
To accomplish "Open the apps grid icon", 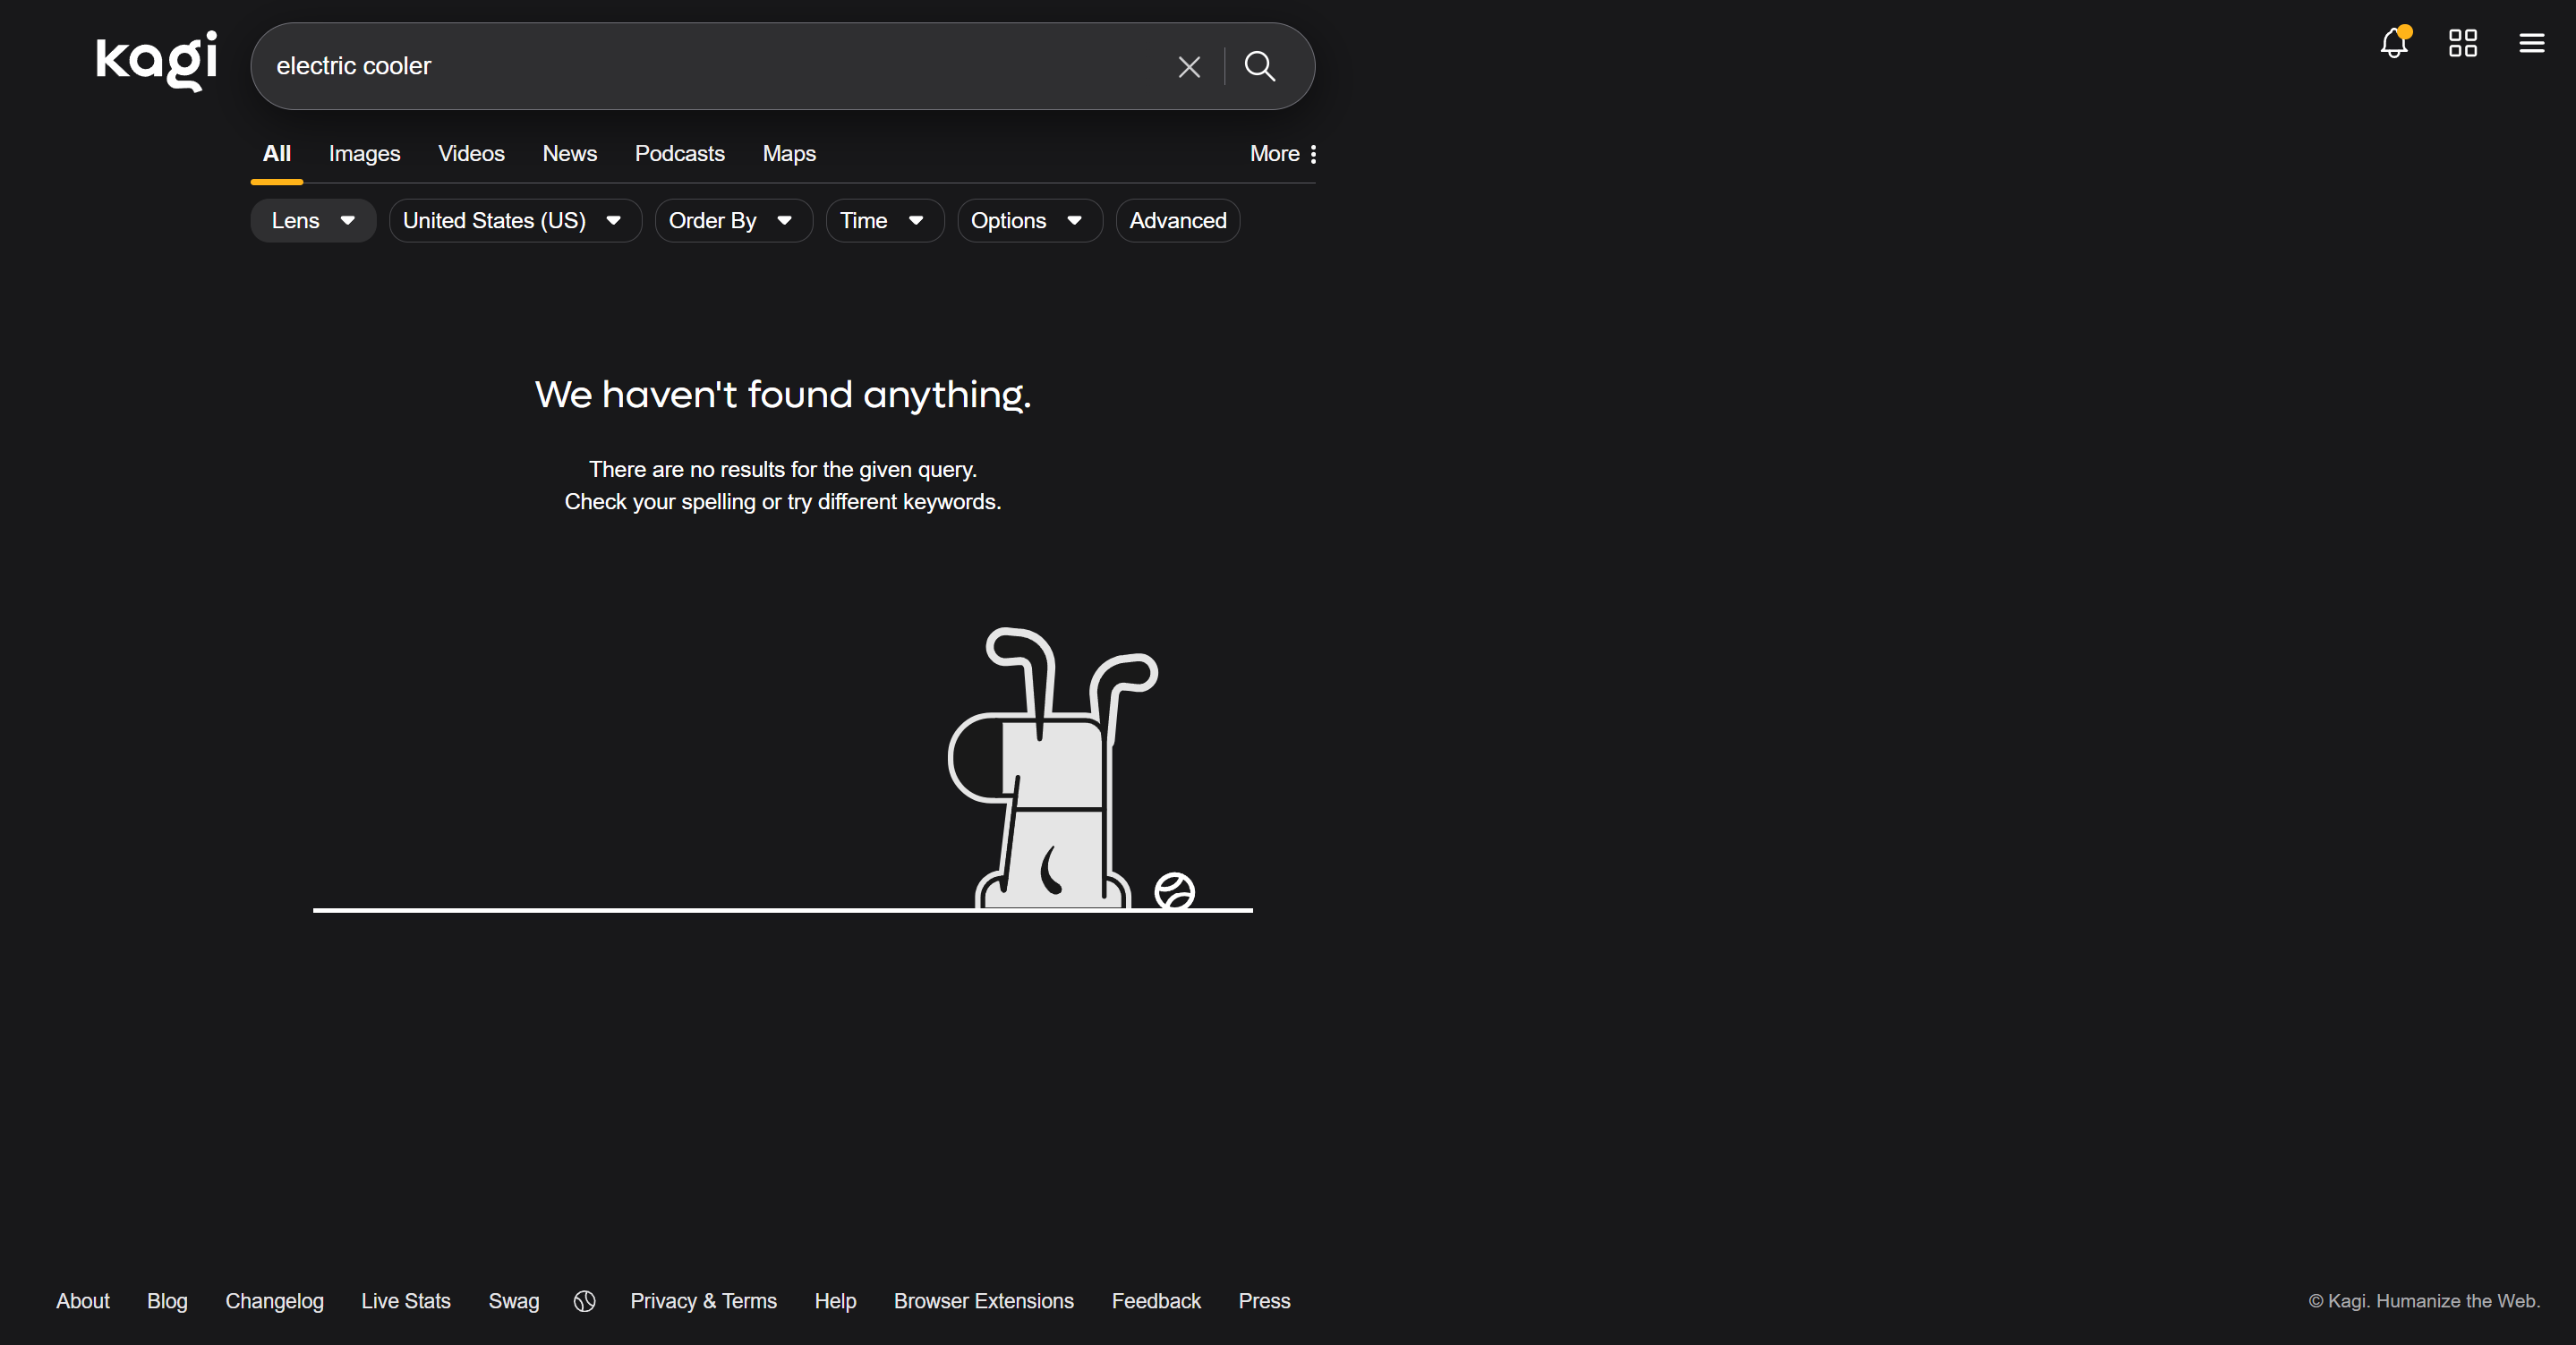I will tap(2462, 43).
